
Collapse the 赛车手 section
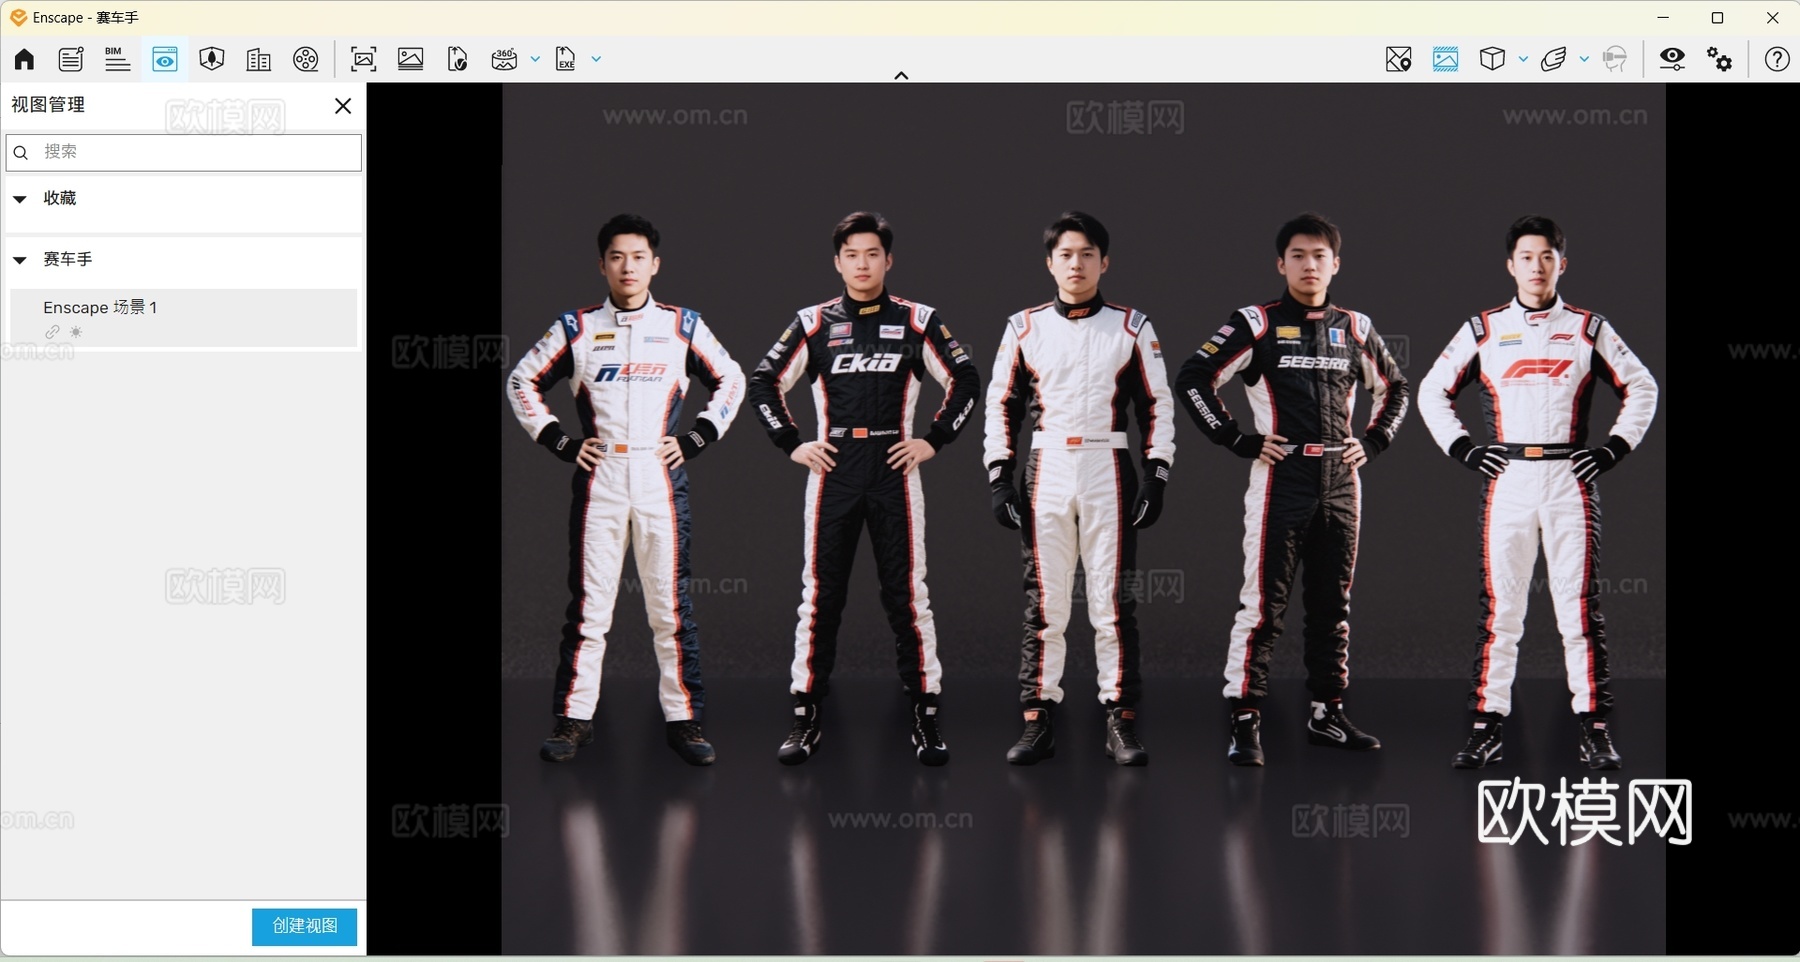point(20,260)
